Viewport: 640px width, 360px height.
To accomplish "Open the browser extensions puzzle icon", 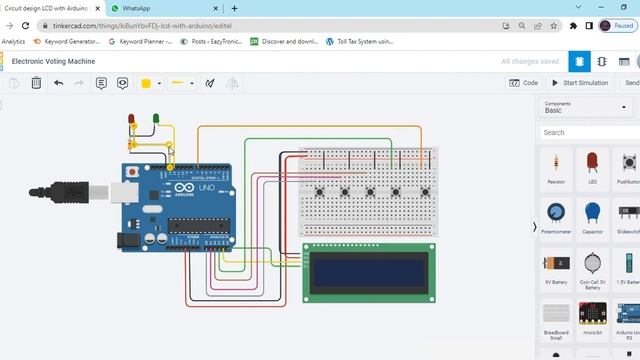I will pos(573,26).
